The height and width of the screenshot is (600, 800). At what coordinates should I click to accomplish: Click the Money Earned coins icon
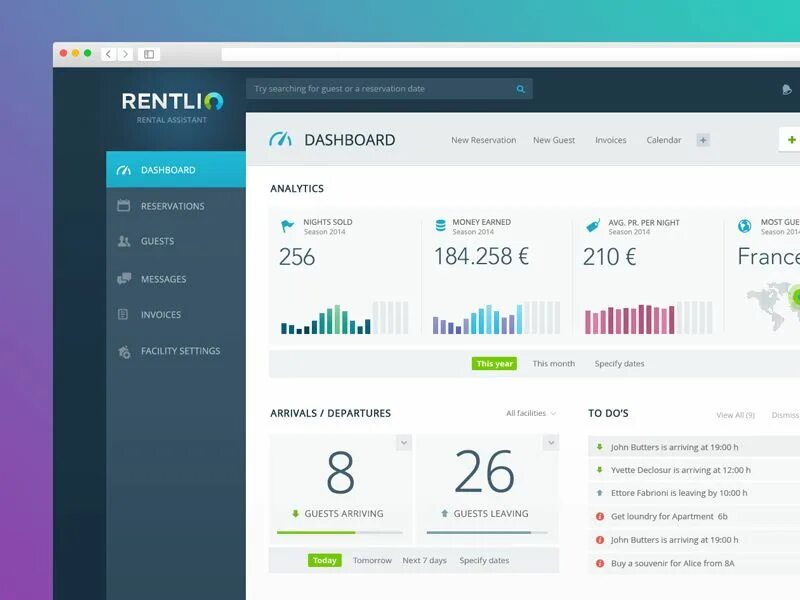coord(440,225)
